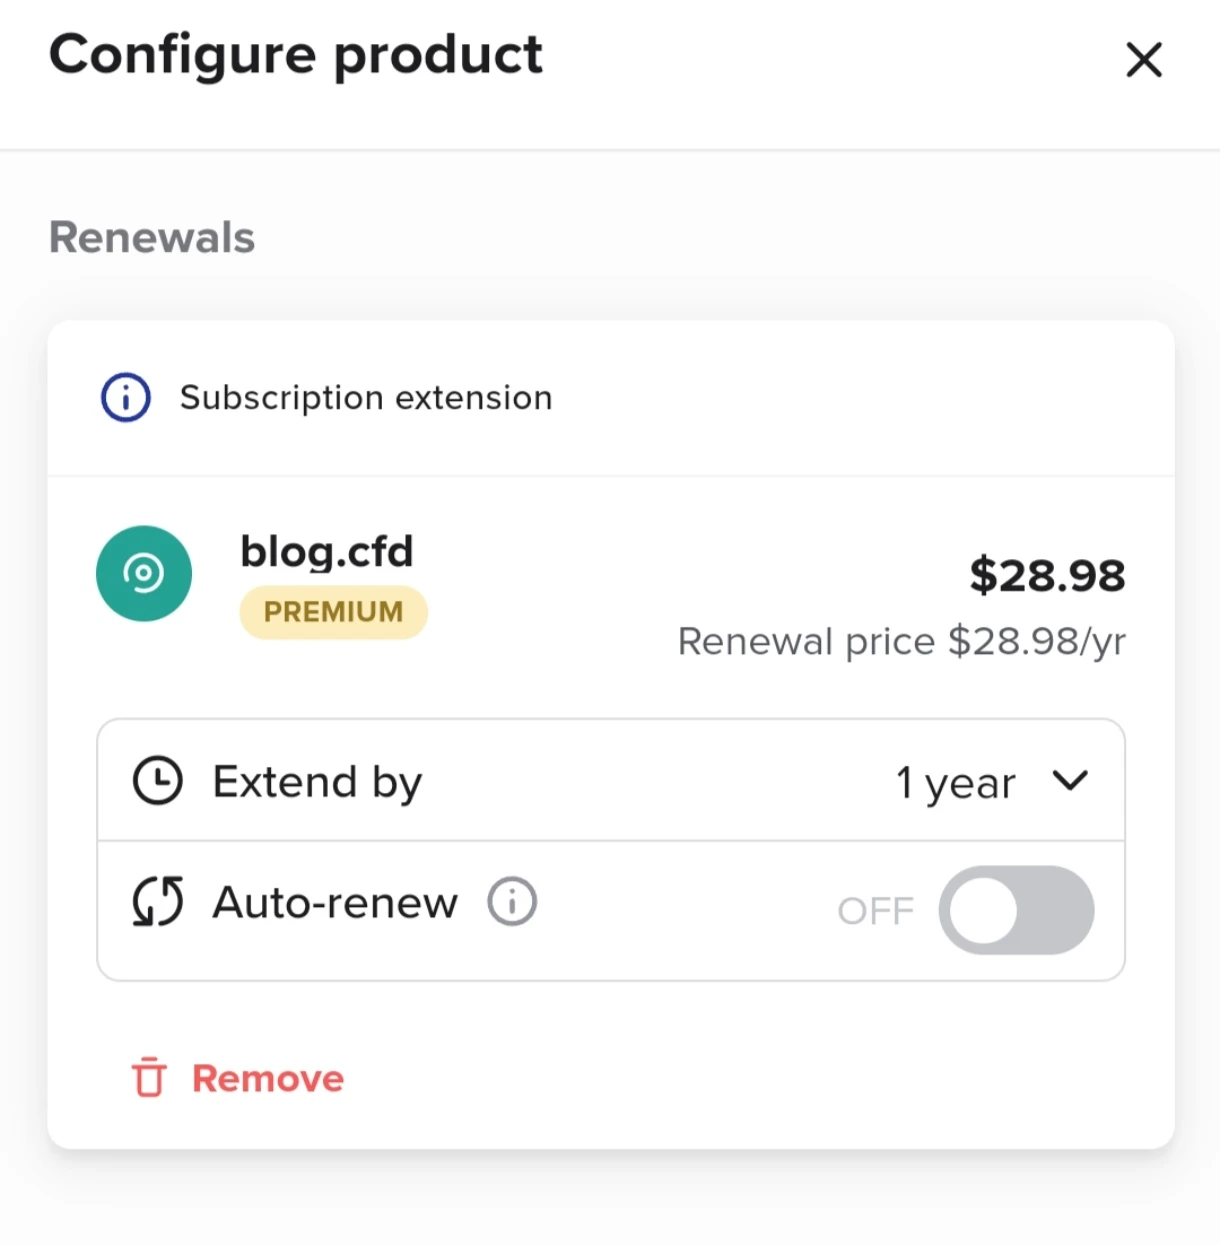
Task: Click the Renewal price $28.98/yr text
Action: coord(901,641)
